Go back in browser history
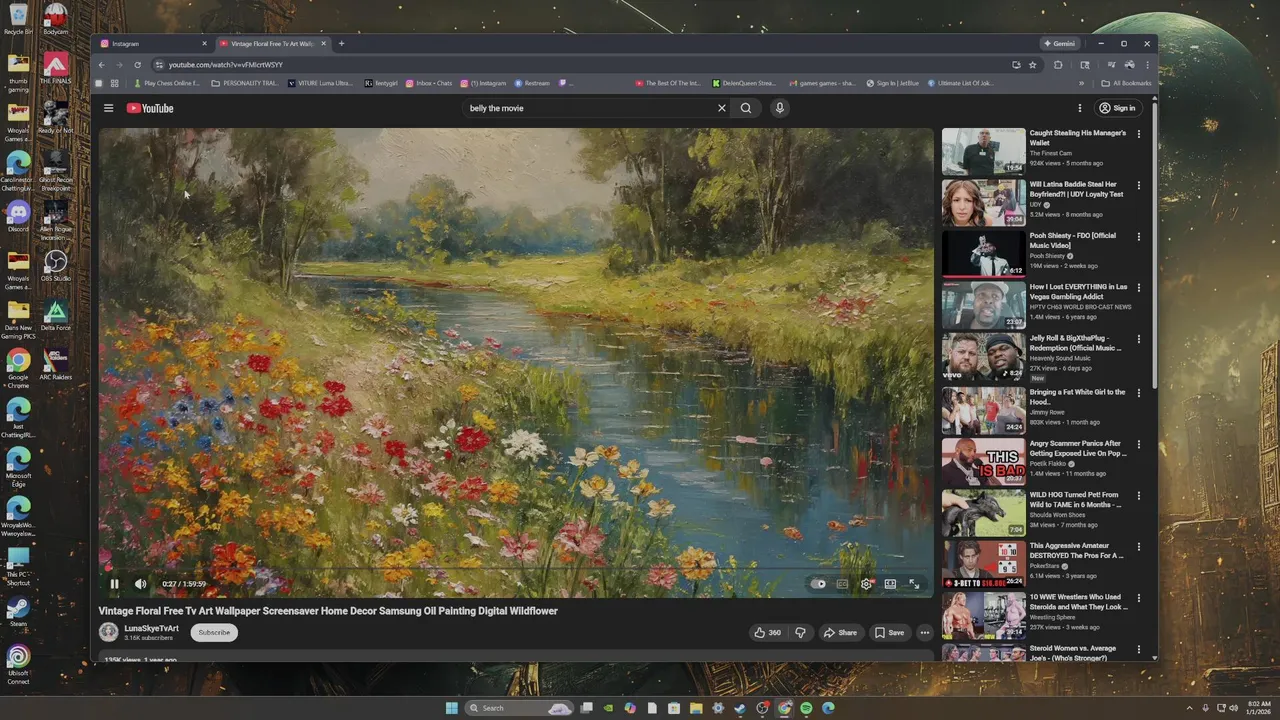The height and width of the screenshot is (720, 1280). tap(101, 65)
